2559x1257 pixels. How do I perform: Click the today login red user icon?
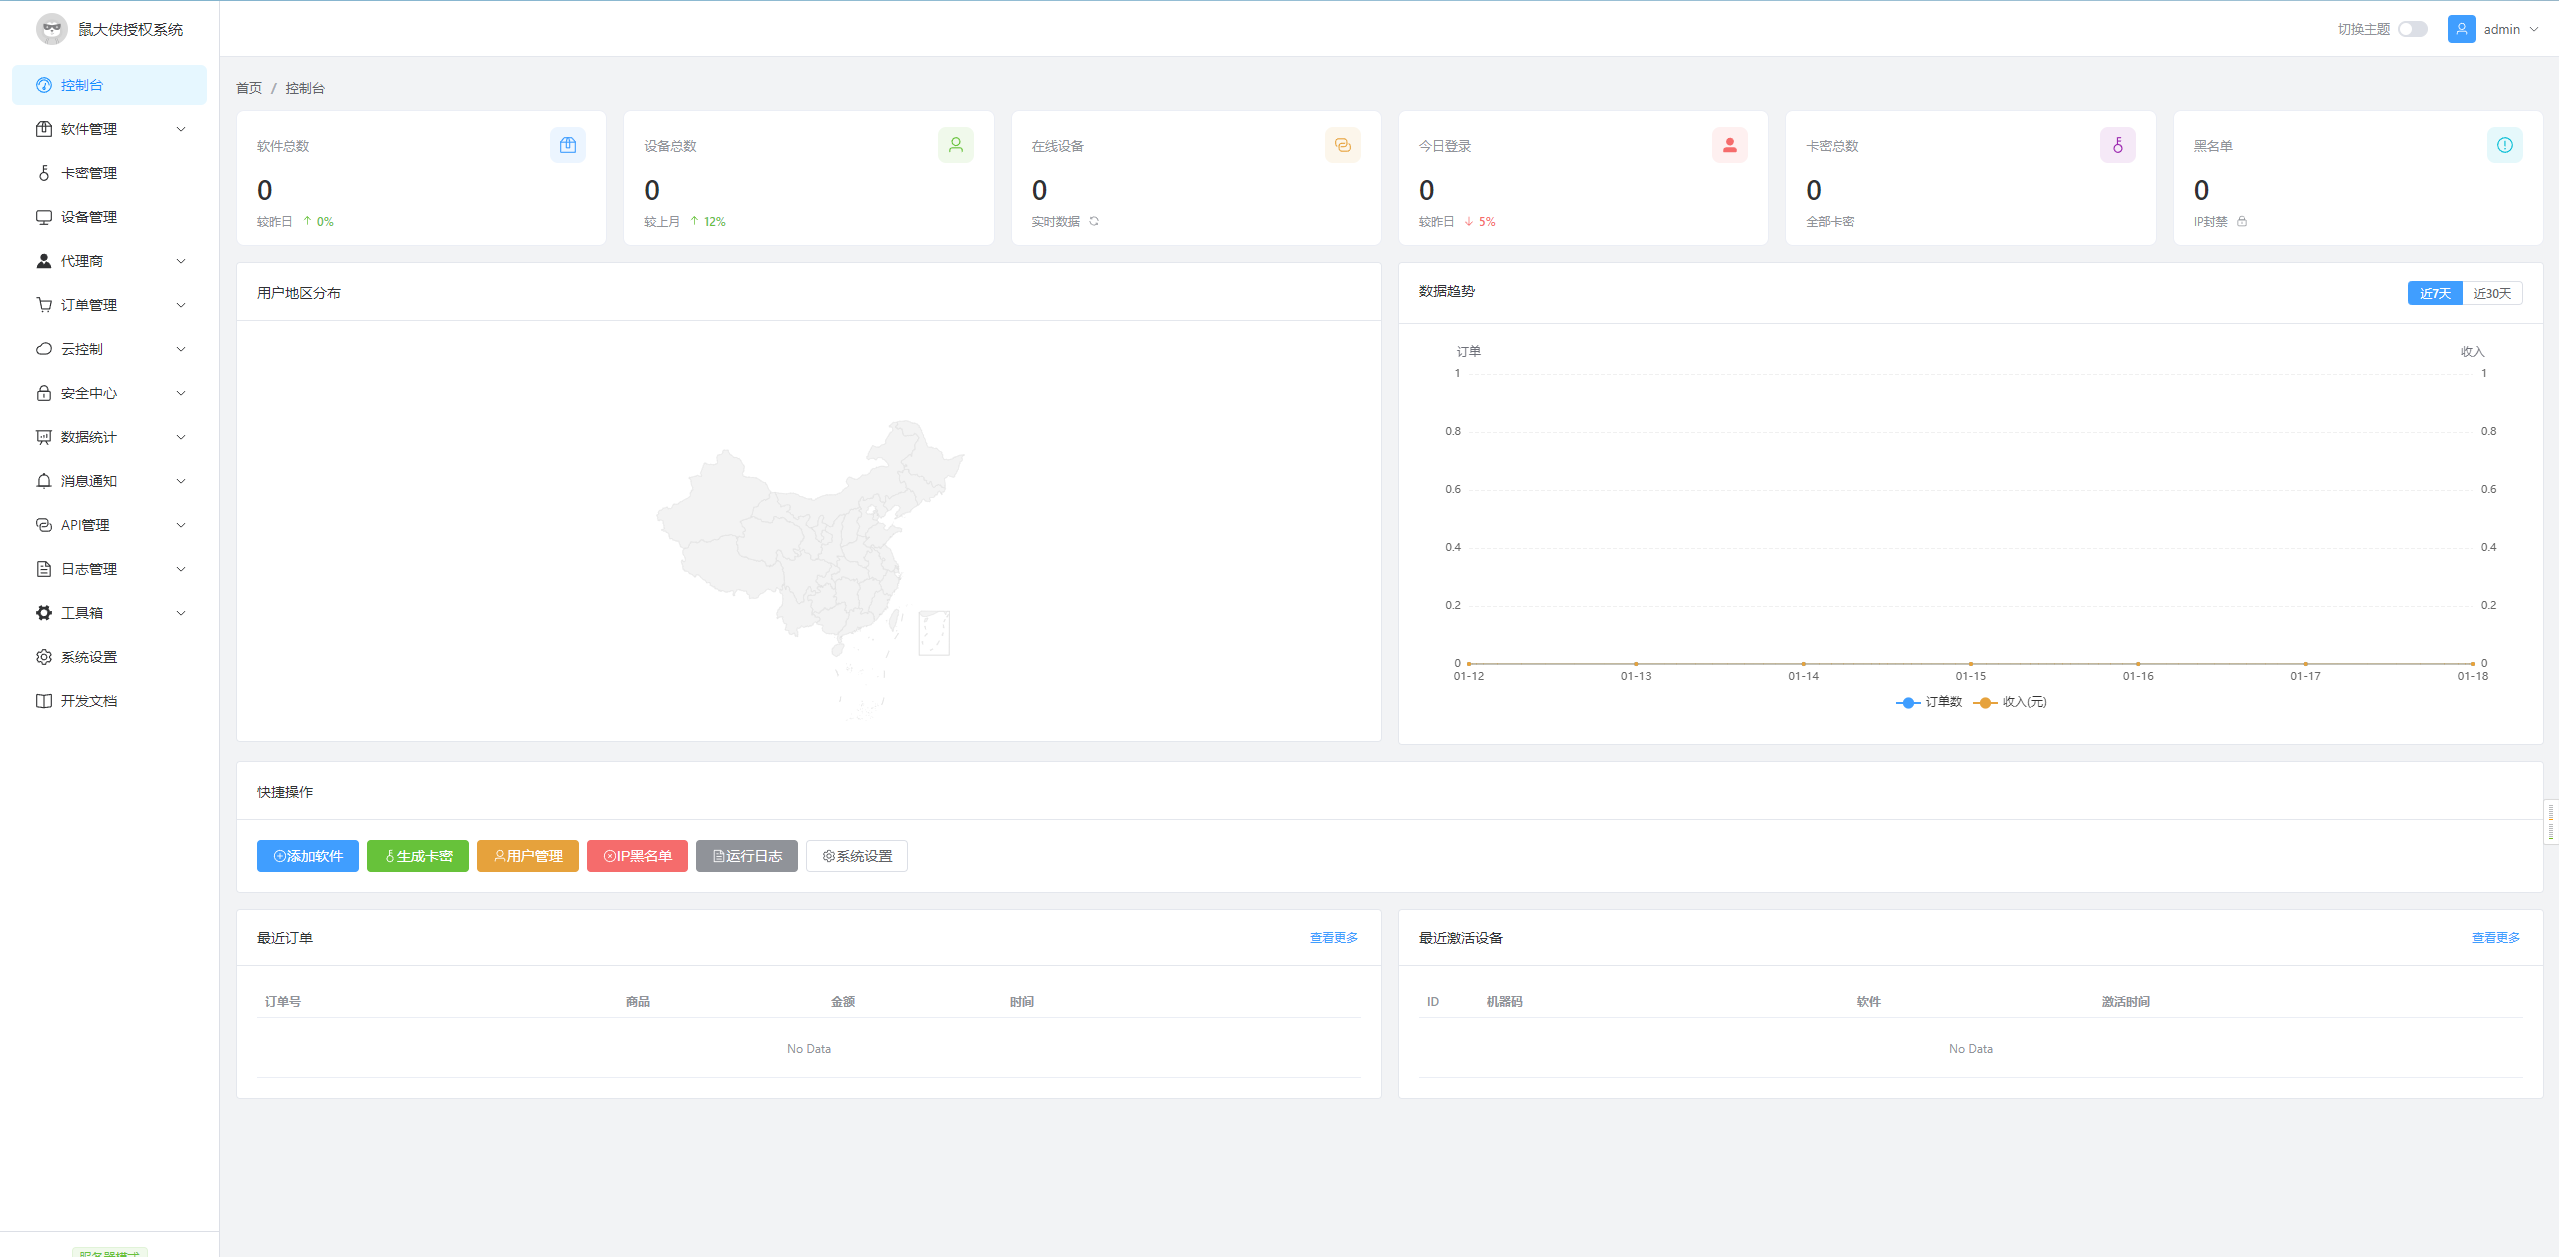click(x=1729, y=145)
